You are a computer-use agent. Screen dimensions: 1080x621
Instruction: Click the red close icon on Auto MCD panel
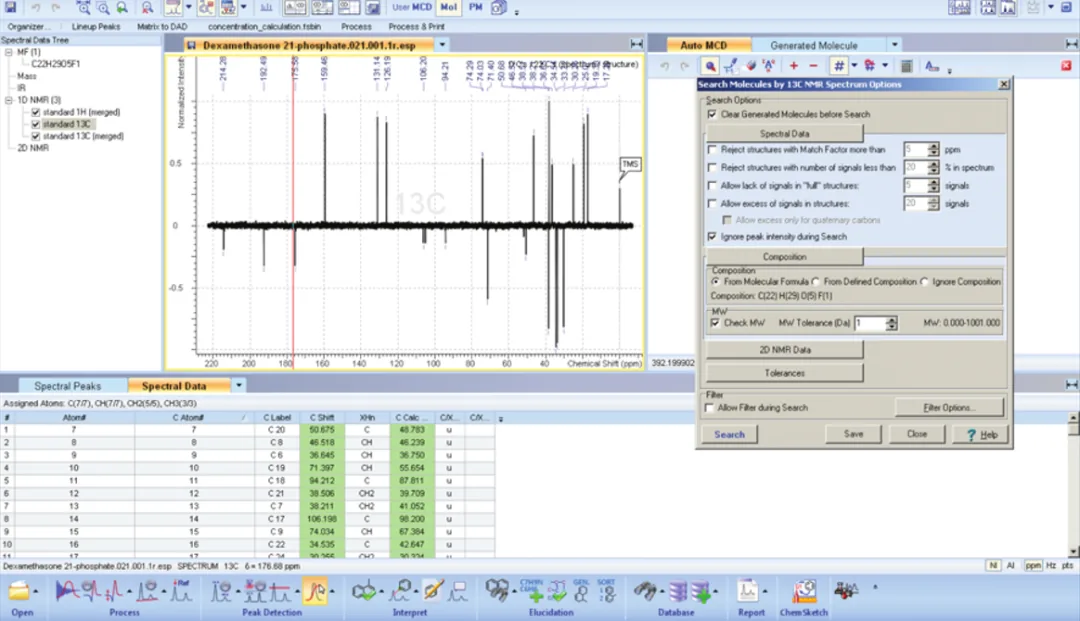[x=1066, y=66]
